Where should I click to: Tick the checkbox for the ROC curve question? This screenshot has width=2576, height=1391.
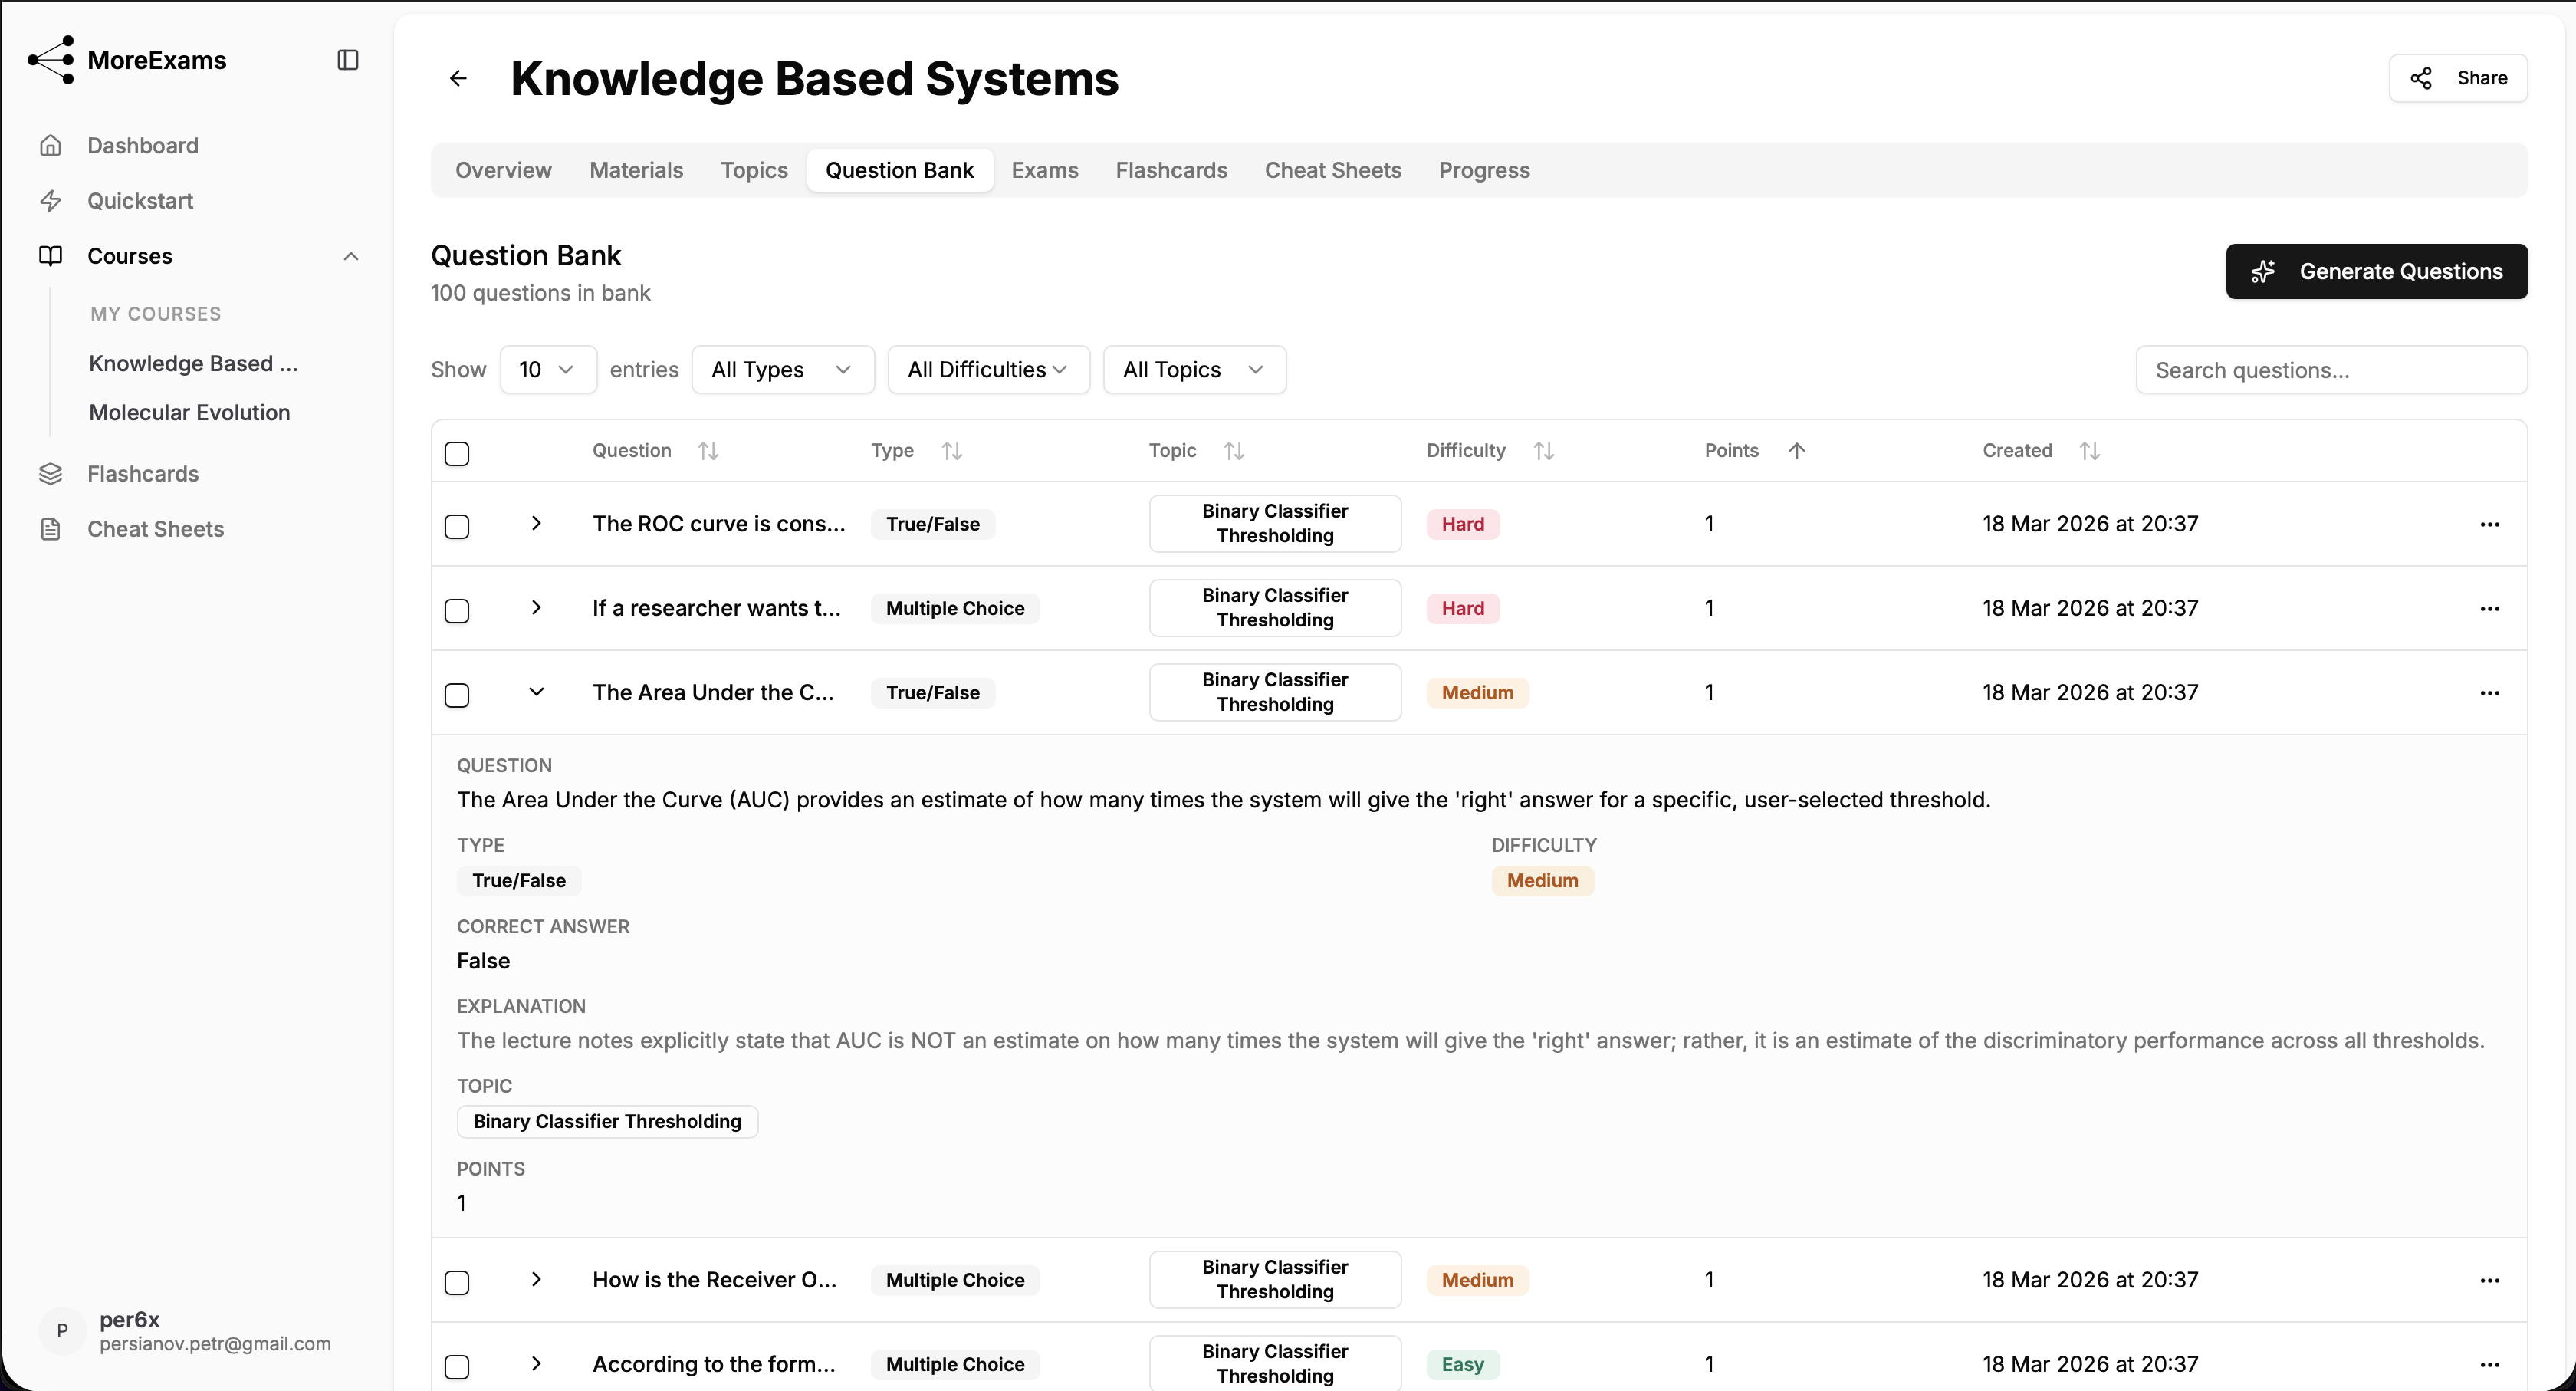pyautogui.click(x=457, y=527)
